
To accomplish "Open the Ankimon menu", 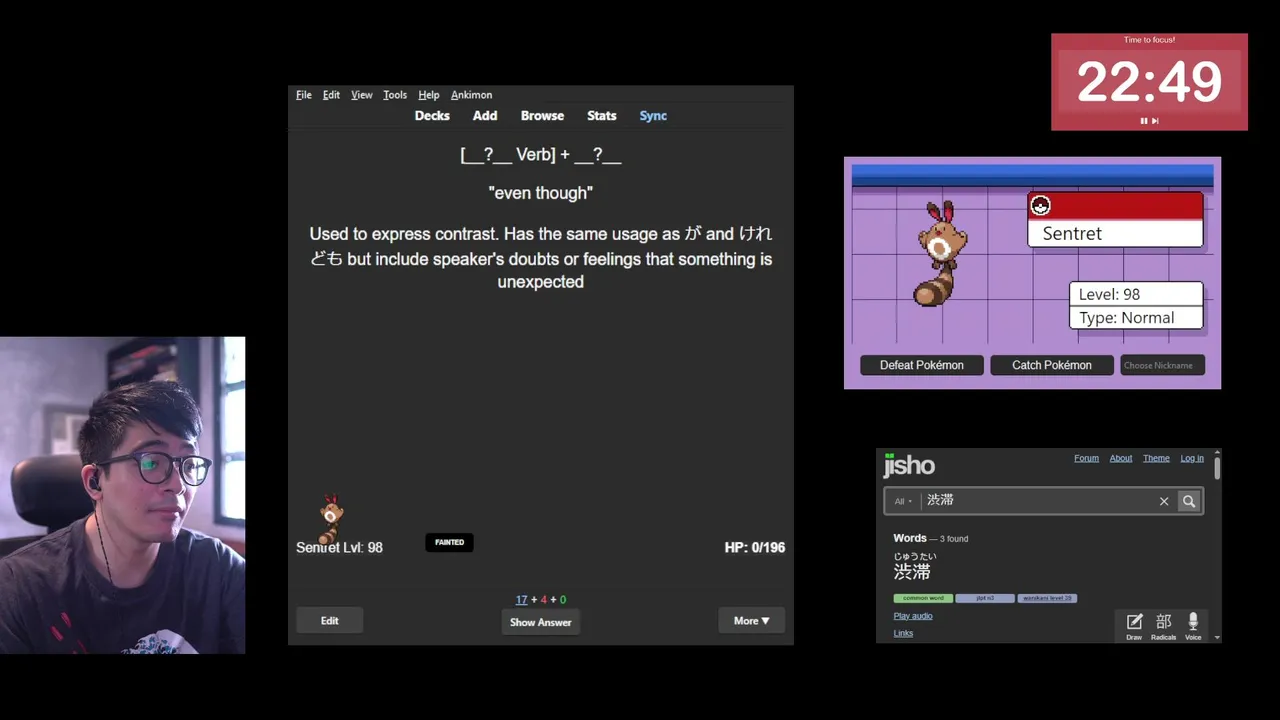I will (x=471, y=95).
